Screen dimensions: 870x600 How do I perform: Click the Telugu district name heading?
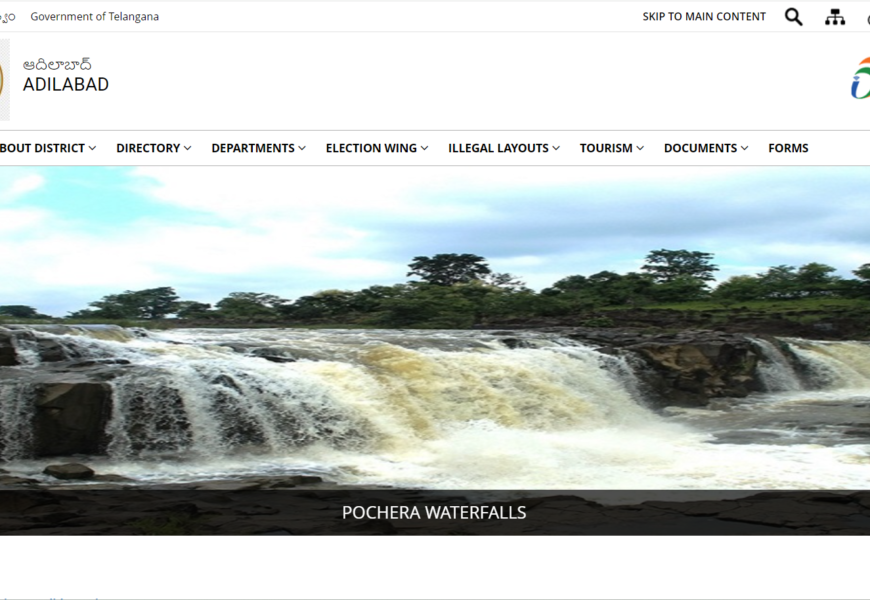click(x=57, y=64)
